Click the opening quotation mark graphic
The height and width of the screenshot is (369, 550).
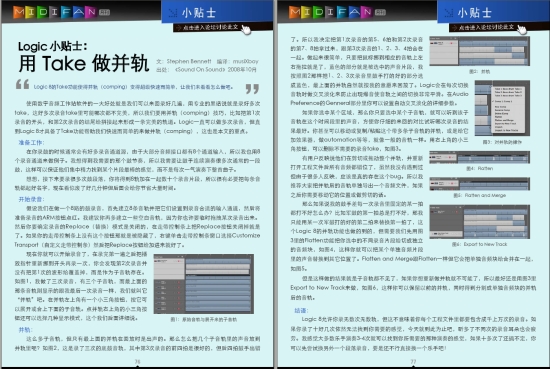[22, 85]
